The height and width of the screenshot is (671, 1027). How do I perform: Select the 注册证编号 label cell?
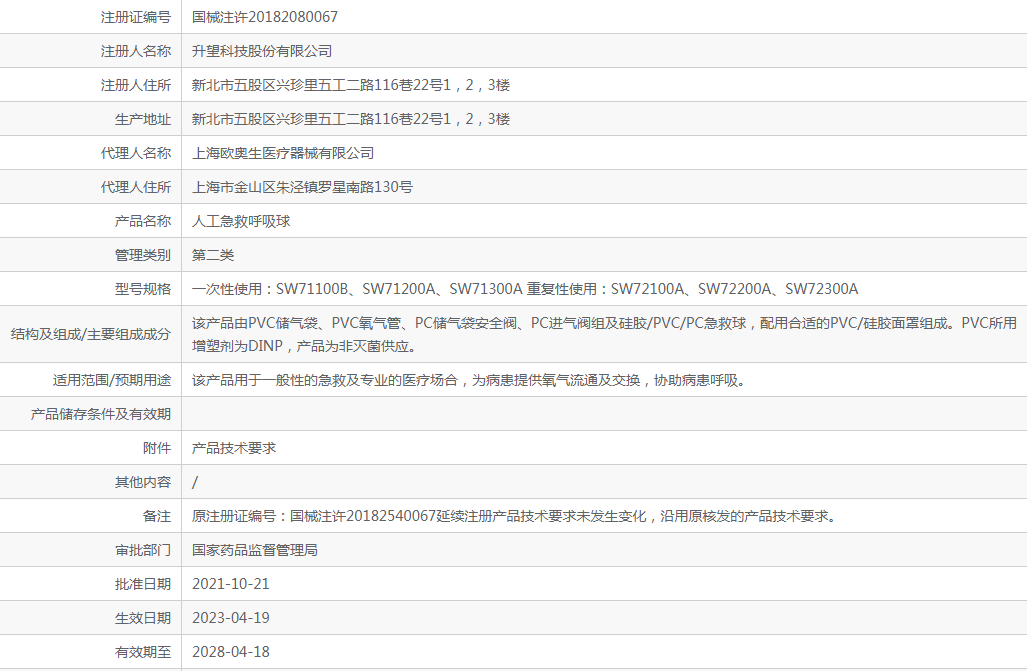136,17
